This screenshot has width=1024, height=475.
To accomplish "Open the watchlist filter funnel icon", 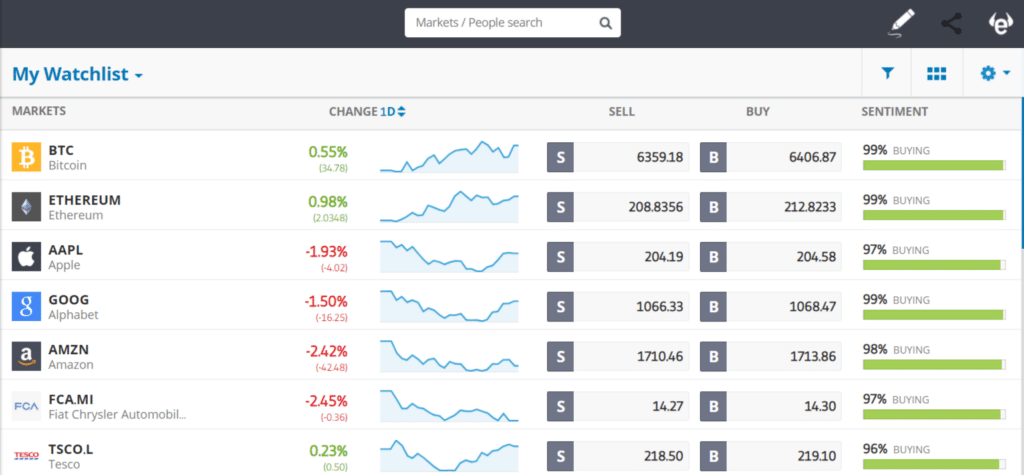I will [887, 73].
